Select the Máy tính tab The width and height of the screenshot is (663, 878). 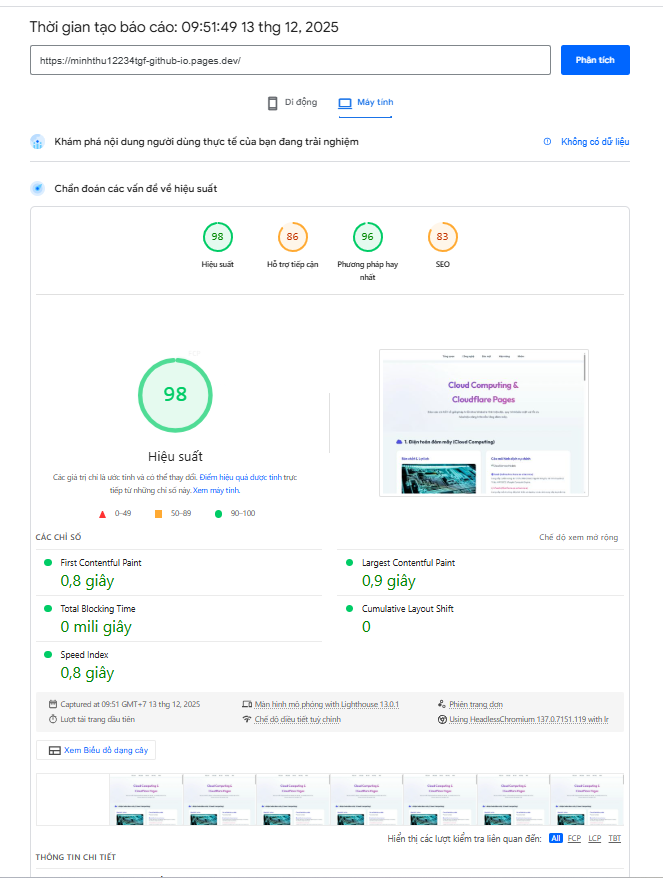tap(374, 102)
